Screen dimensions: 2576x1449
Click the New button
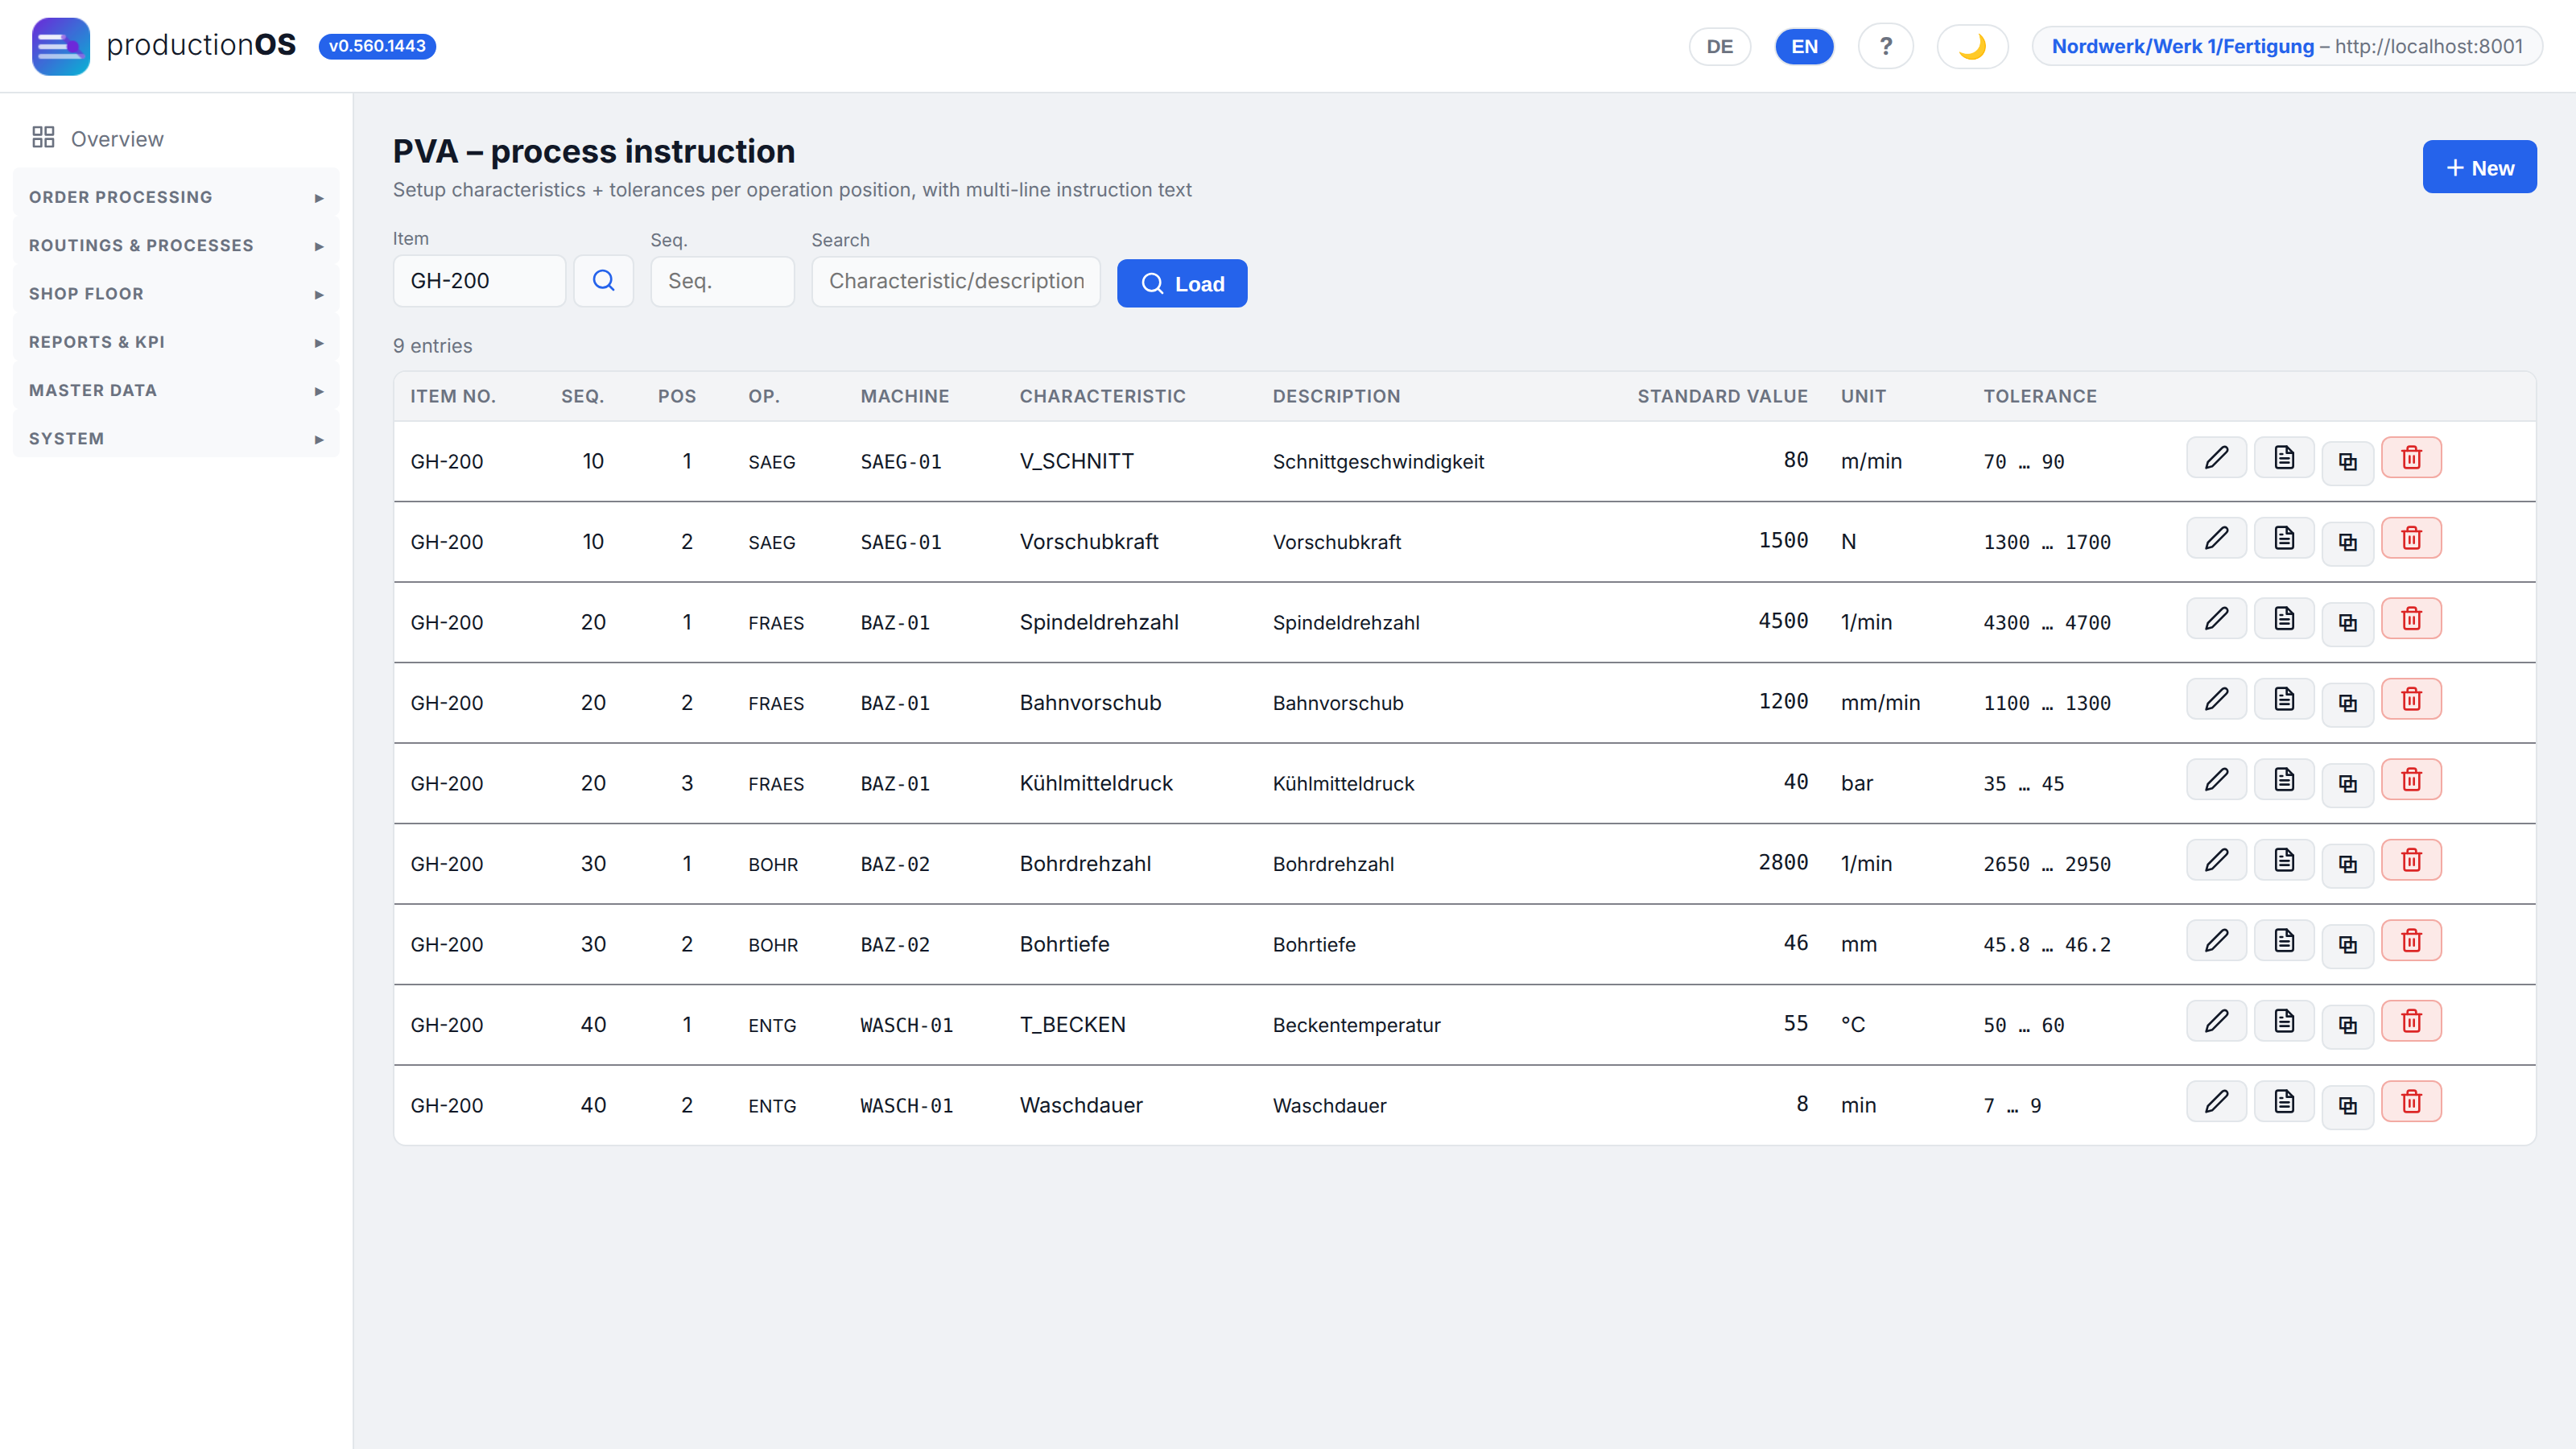(2479, 167)
